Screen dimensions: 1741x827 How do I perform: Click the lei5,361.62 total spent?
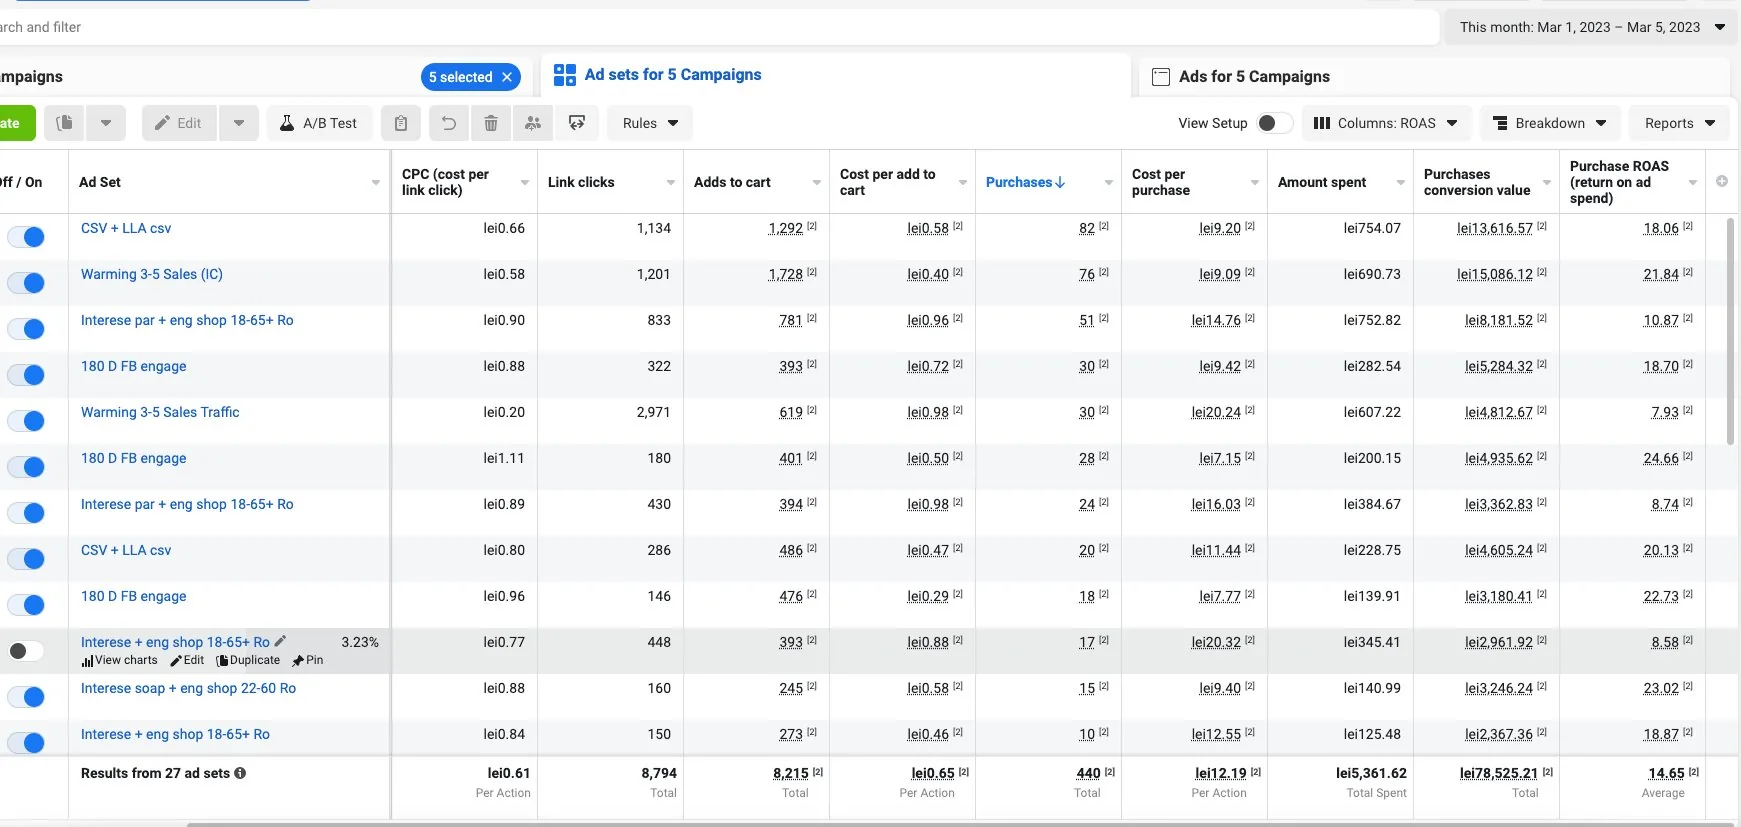click(x=1371, y=773)
